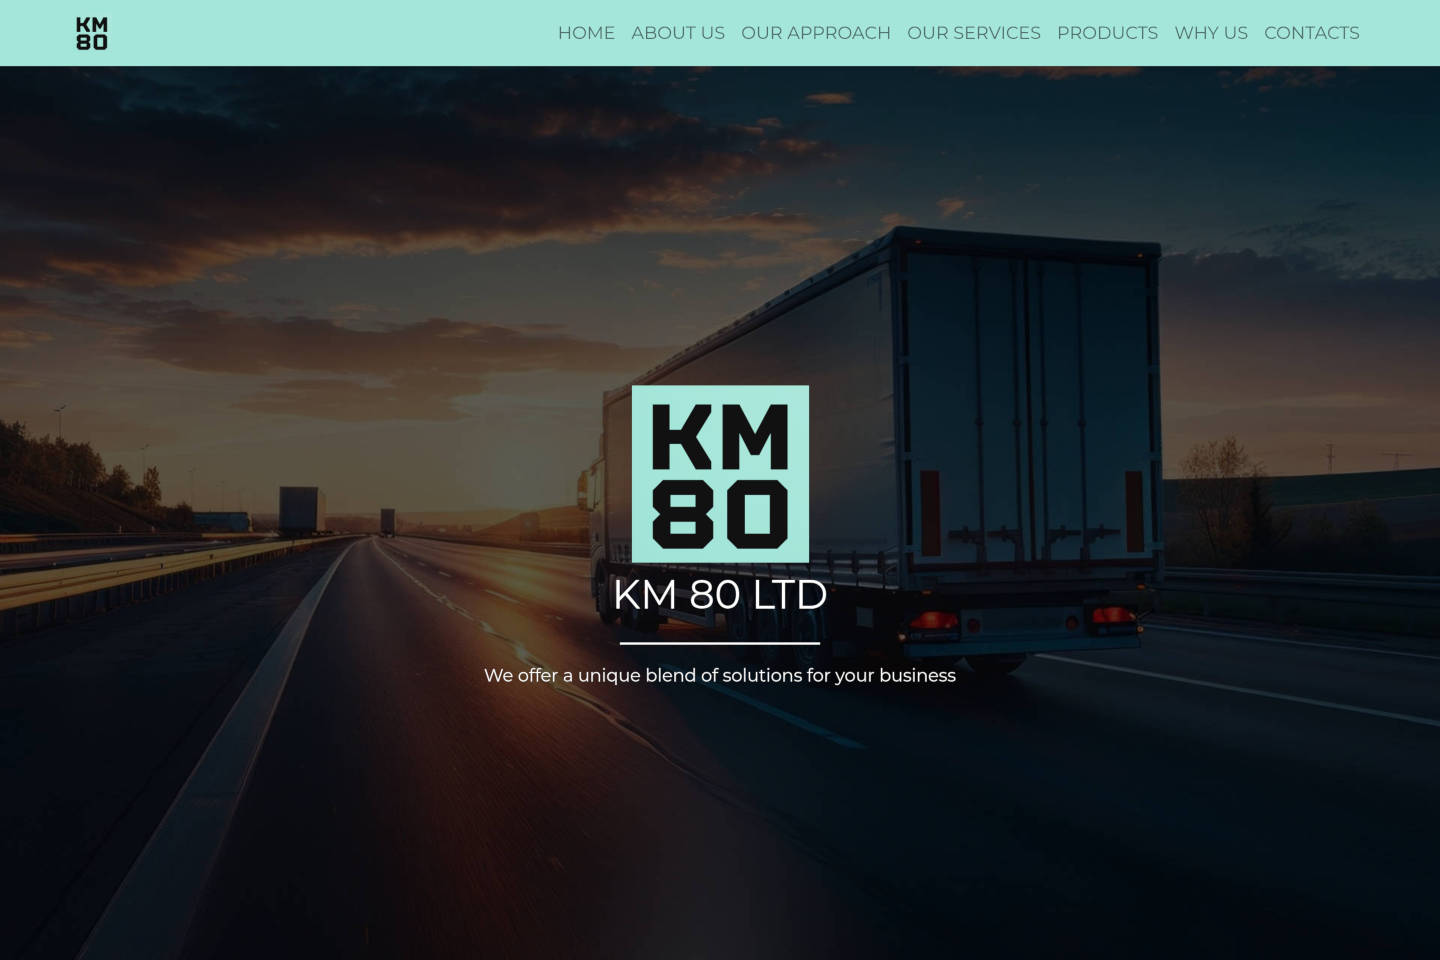The height and width of the screenshot is (960, 1440).
Task: Open the HOME navigation link
Action: click(586, 33)
